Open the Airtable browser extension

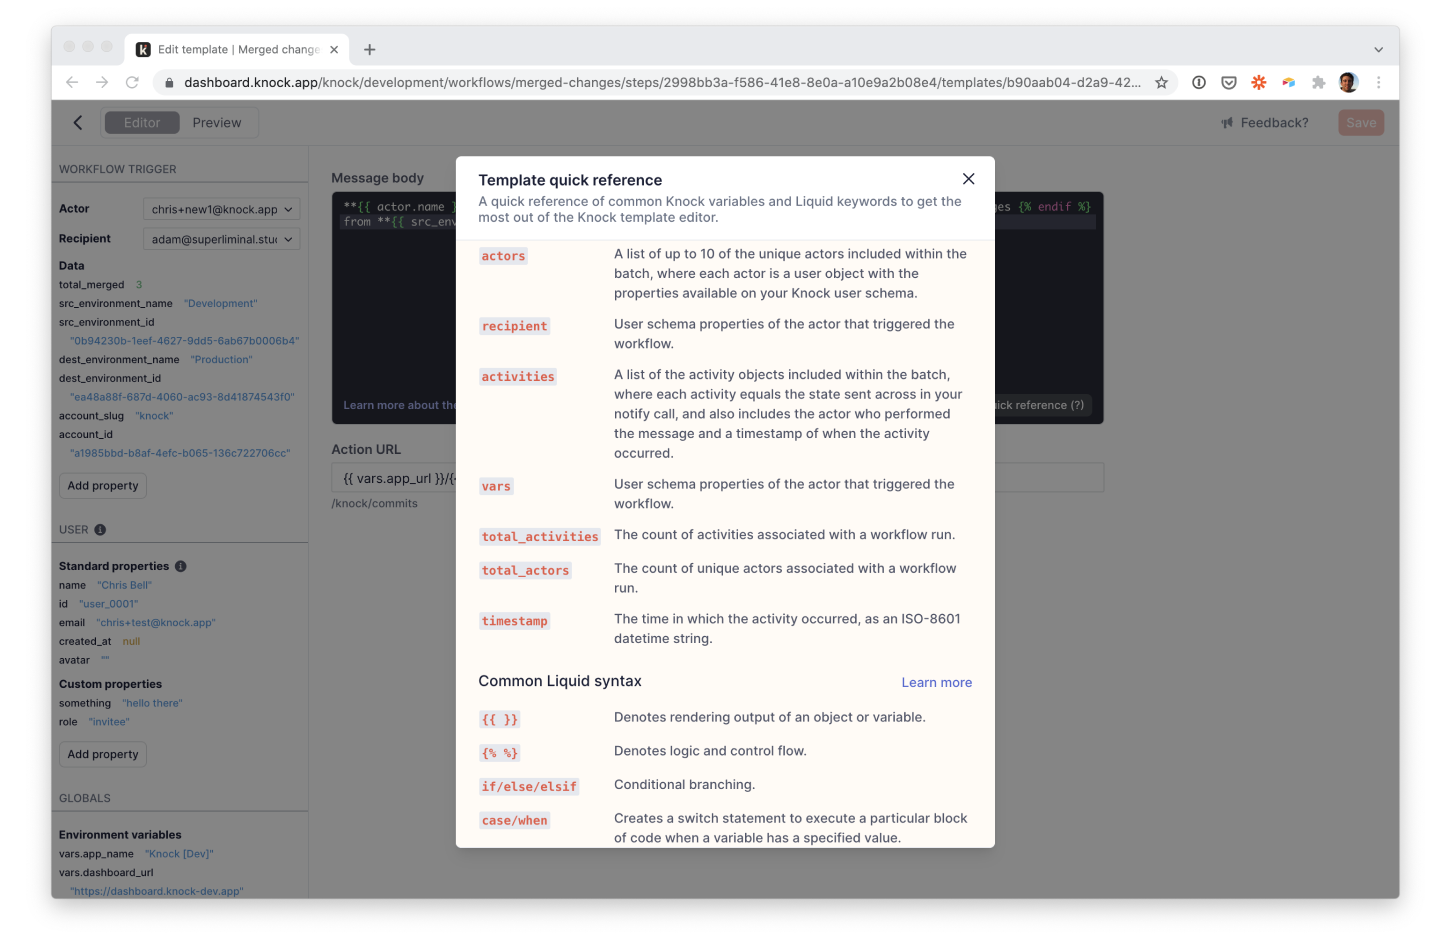1288,82
